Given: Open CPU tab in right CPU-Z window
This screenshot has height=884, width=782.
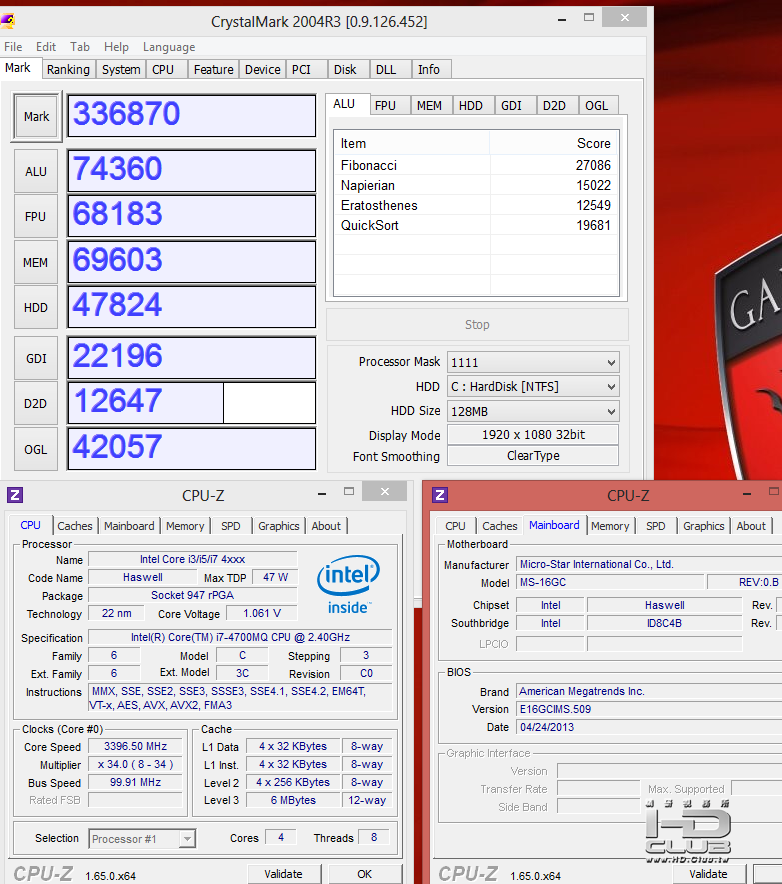Looking at the screenshot, I should pyautogui.click(x=456, y=526).
